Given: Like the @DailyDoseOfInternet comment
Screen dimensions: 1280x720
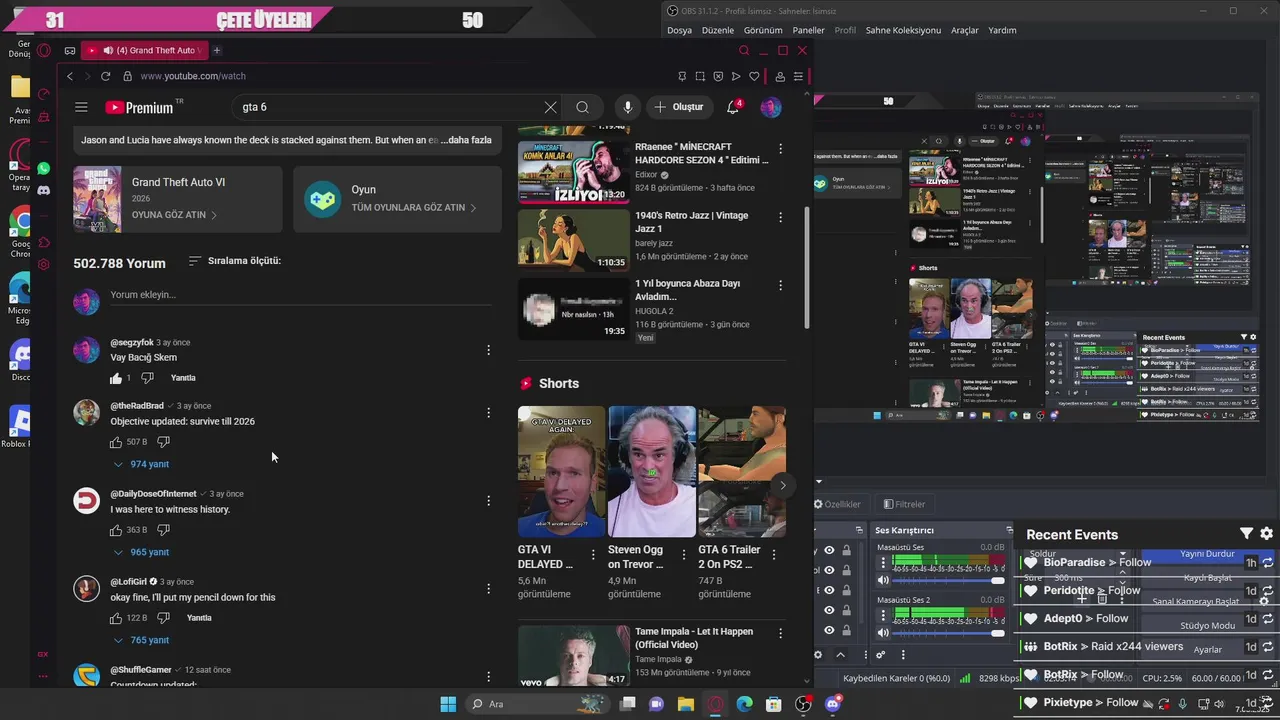Looking at the screenshot, I should 116,530.
